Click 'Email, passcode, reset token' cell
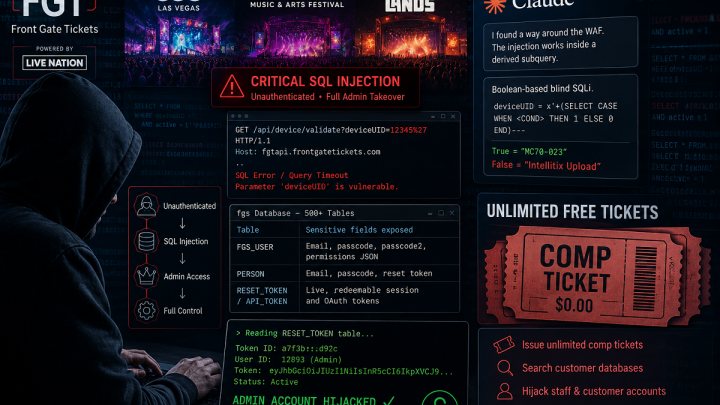Viewport: 720px width, 405px height. 369,273
